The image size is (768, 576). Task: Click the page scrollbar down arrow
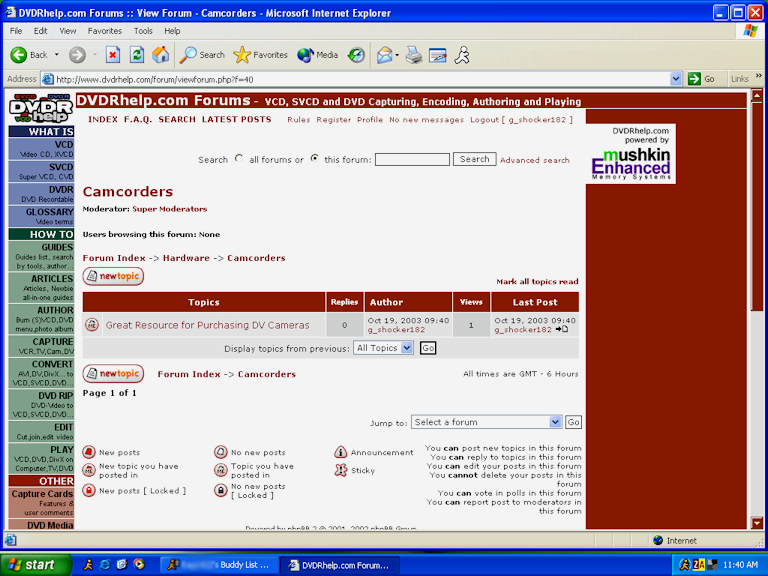click(757, 523)
